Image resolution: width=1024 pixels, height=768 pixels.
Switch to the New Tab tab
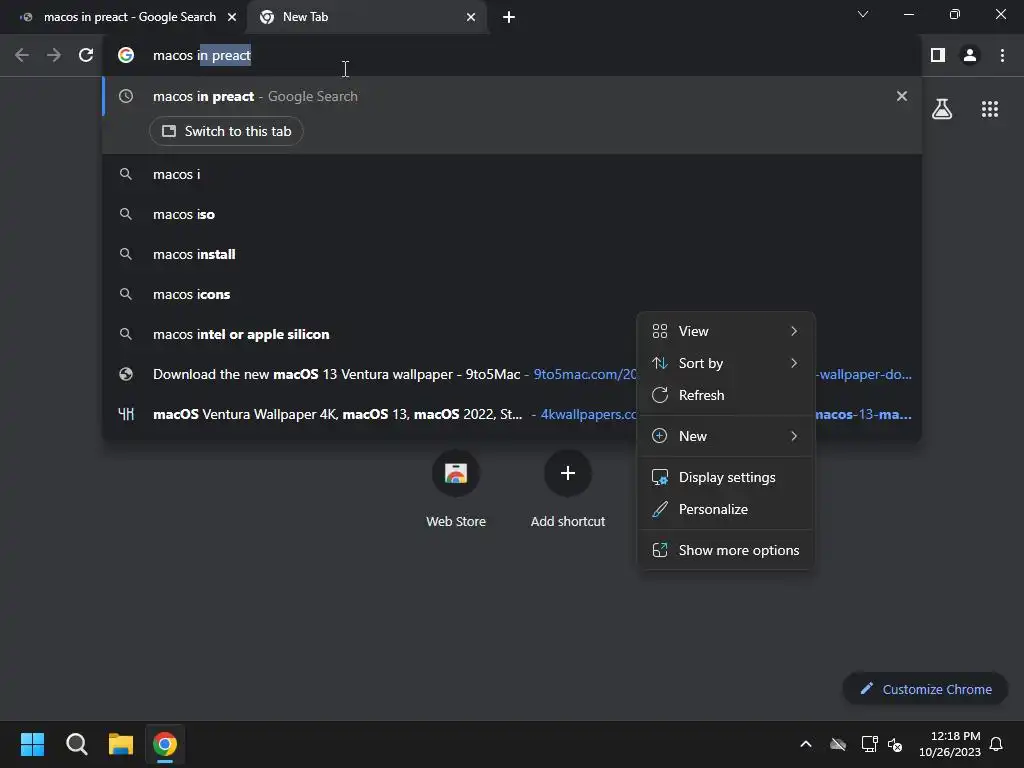(366, 17)
